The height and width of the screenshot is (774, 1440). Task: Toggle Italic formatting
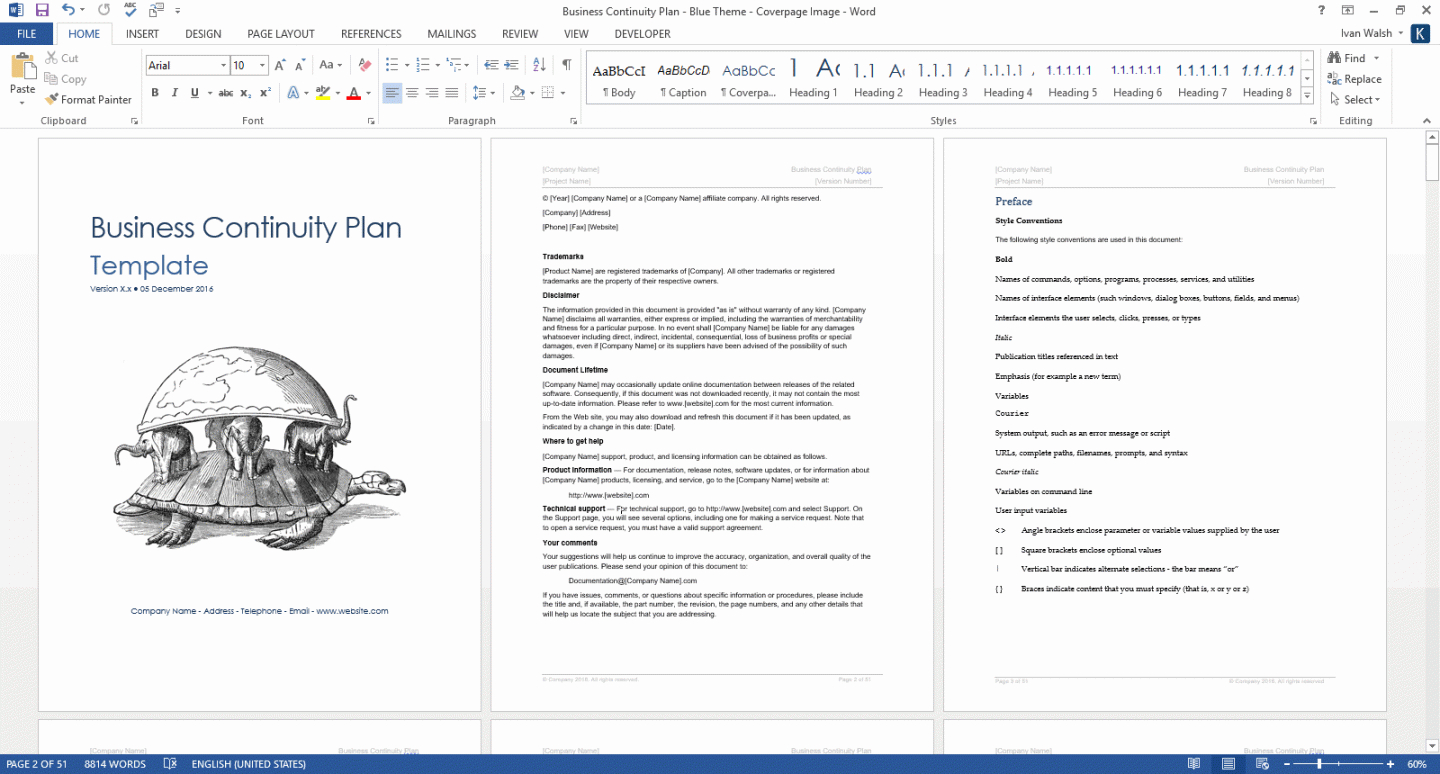175,93
